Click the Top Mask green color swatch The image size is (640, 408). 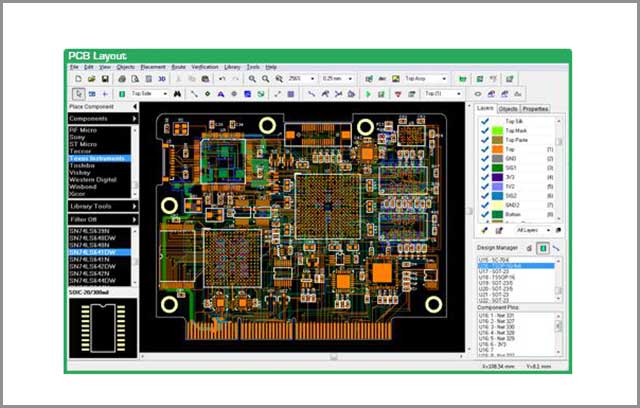click(497, 131)
